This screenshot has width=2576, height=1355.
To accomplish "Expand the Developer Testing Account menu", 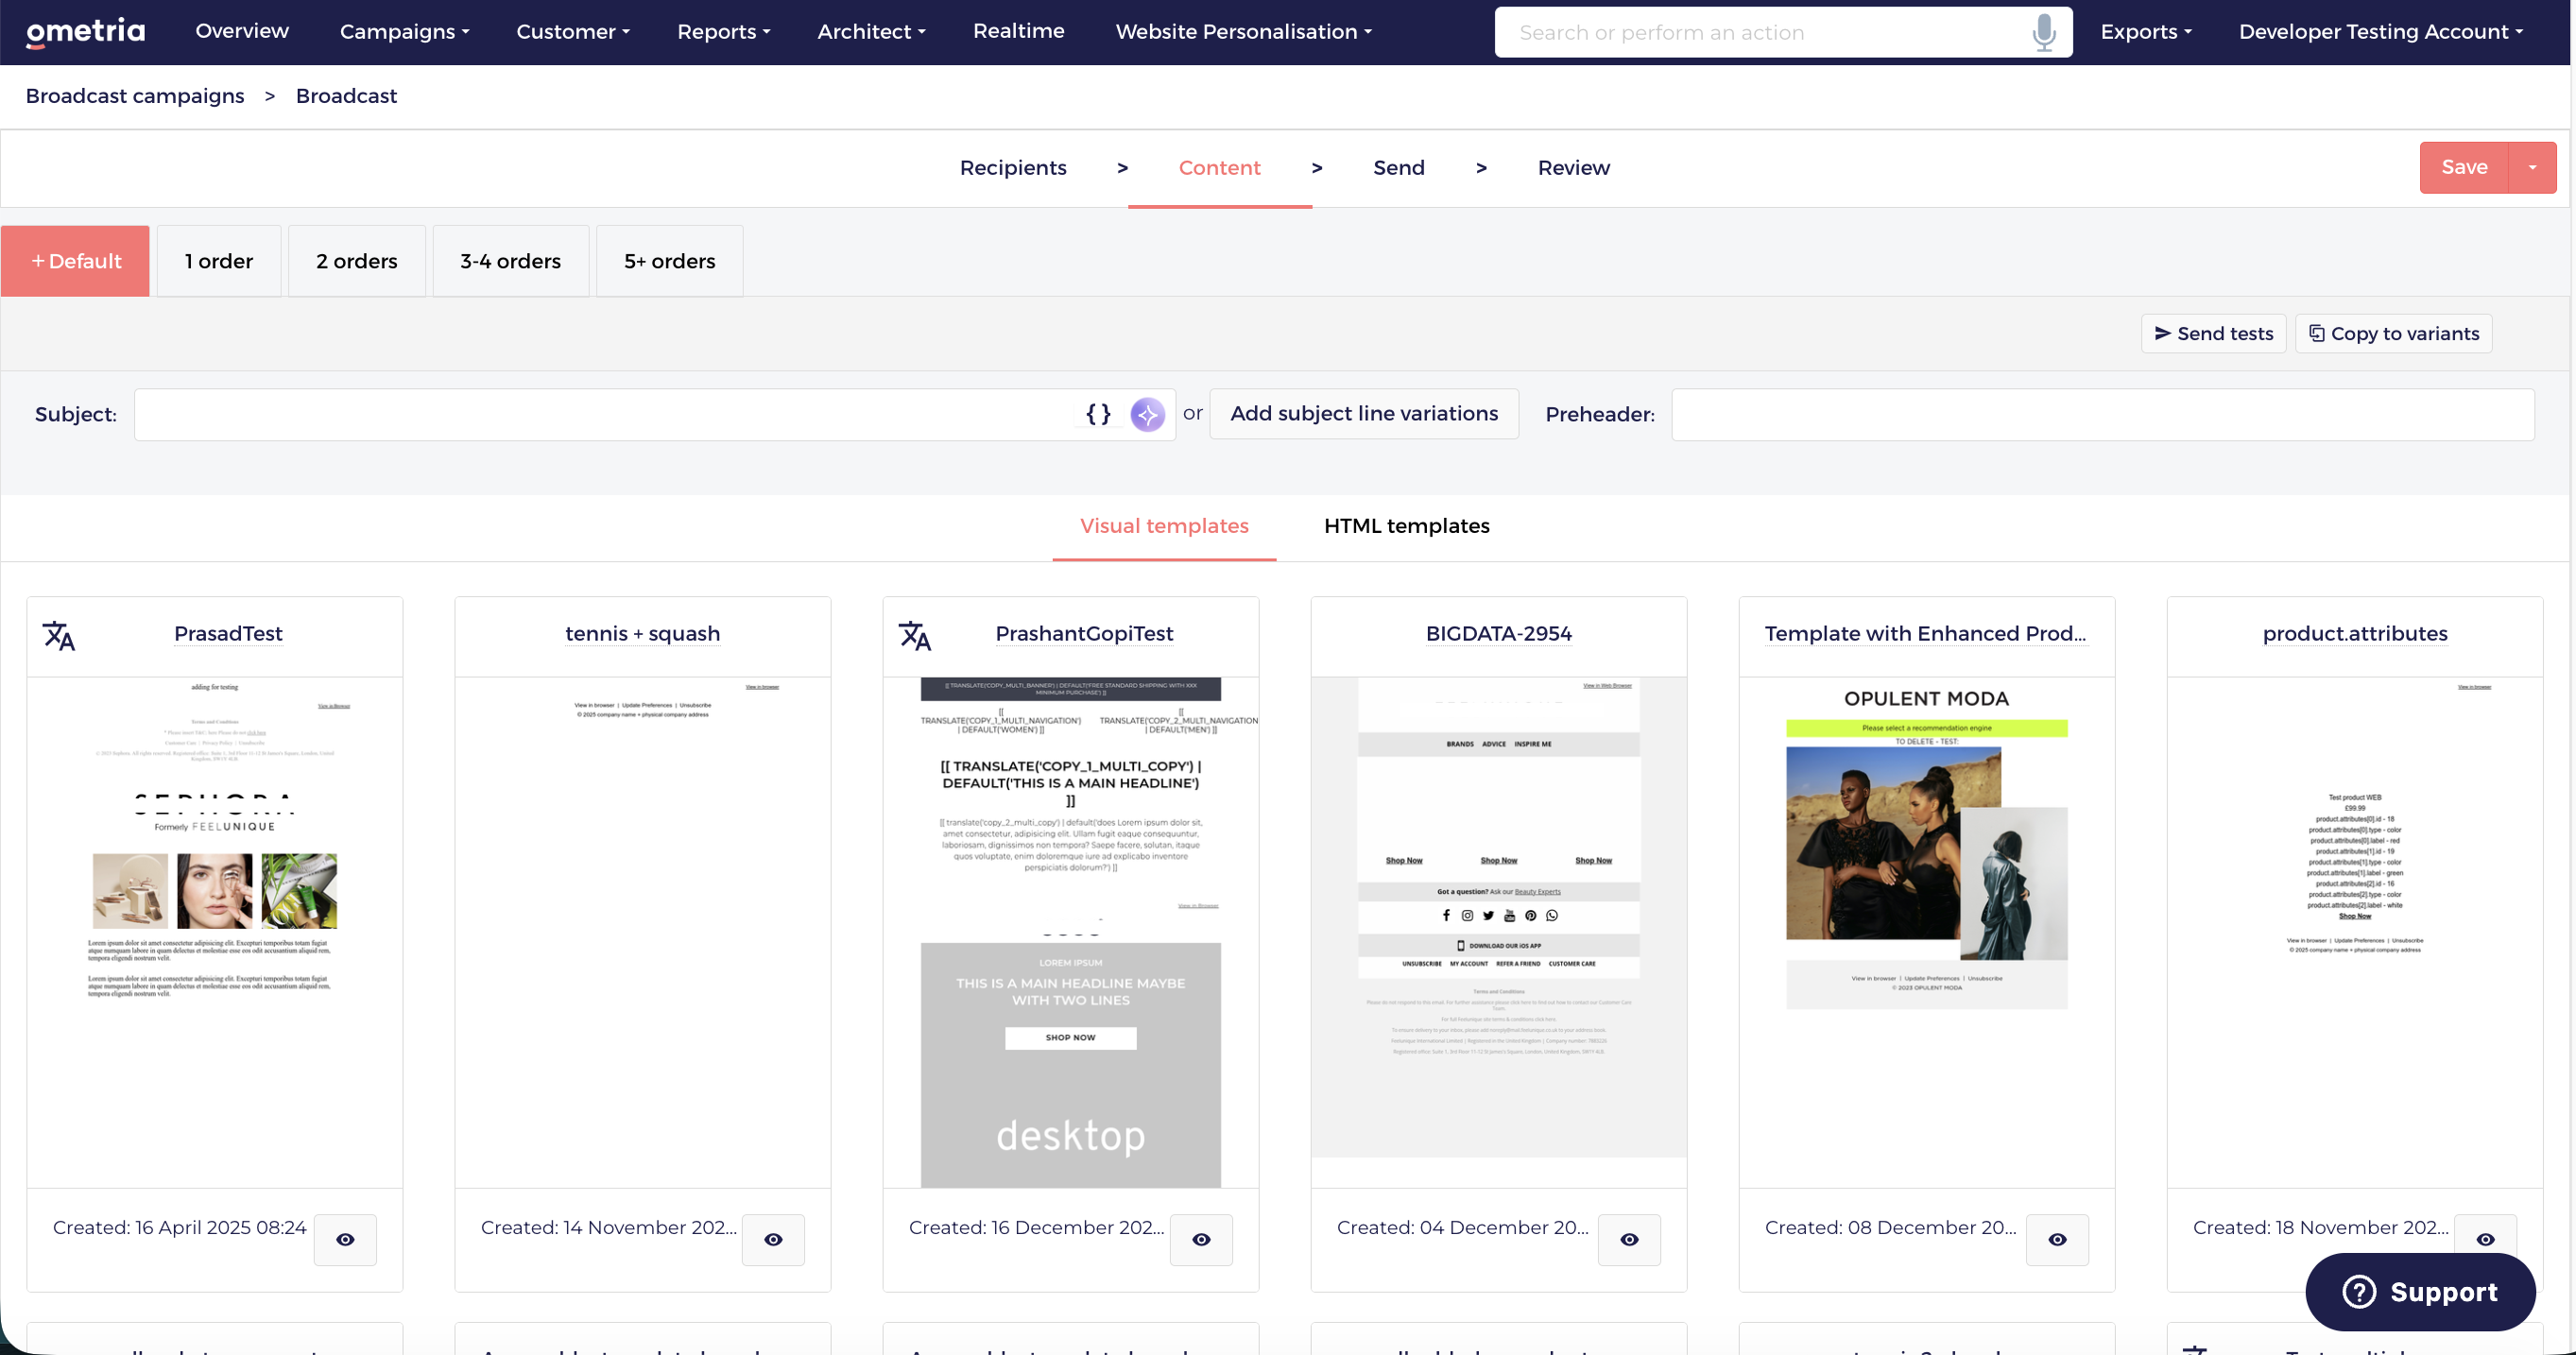I will coord(2381,31).
